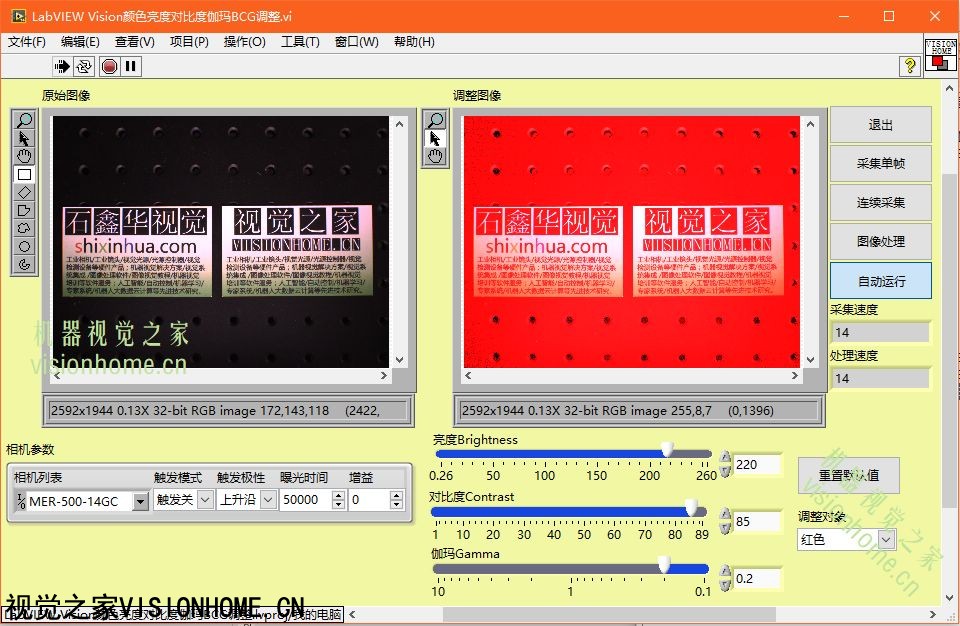The height and width of the screenshot is (626, 960).
Task: Click the Brightness value field showing 220
Action: (x=757, y=464)
